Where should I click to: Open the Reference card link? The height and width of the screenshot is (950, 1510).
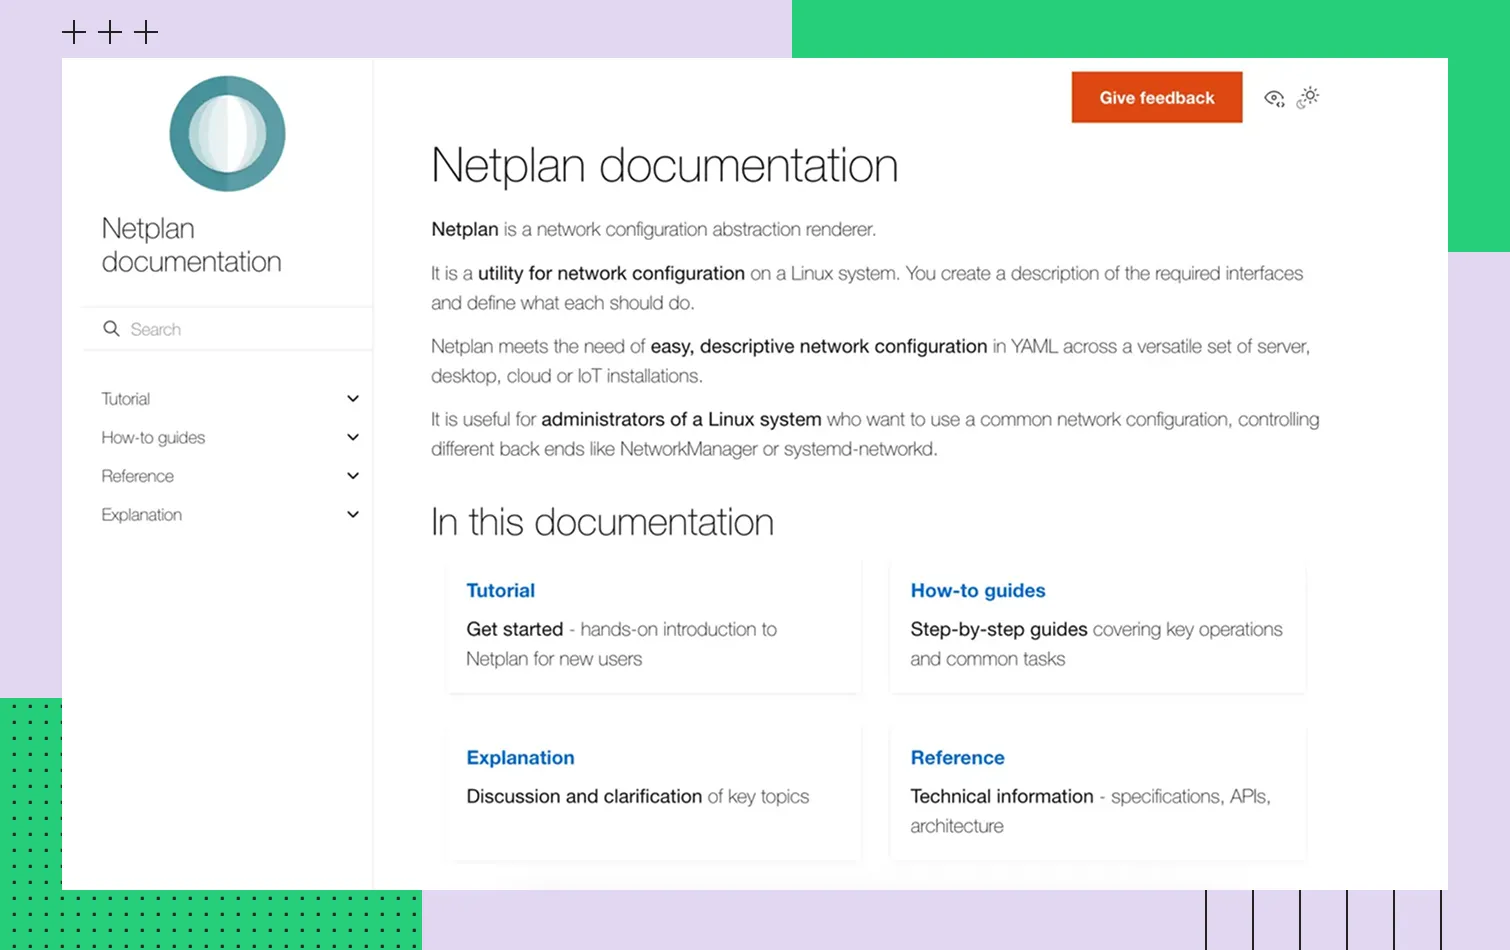click(x=957, y=757)
